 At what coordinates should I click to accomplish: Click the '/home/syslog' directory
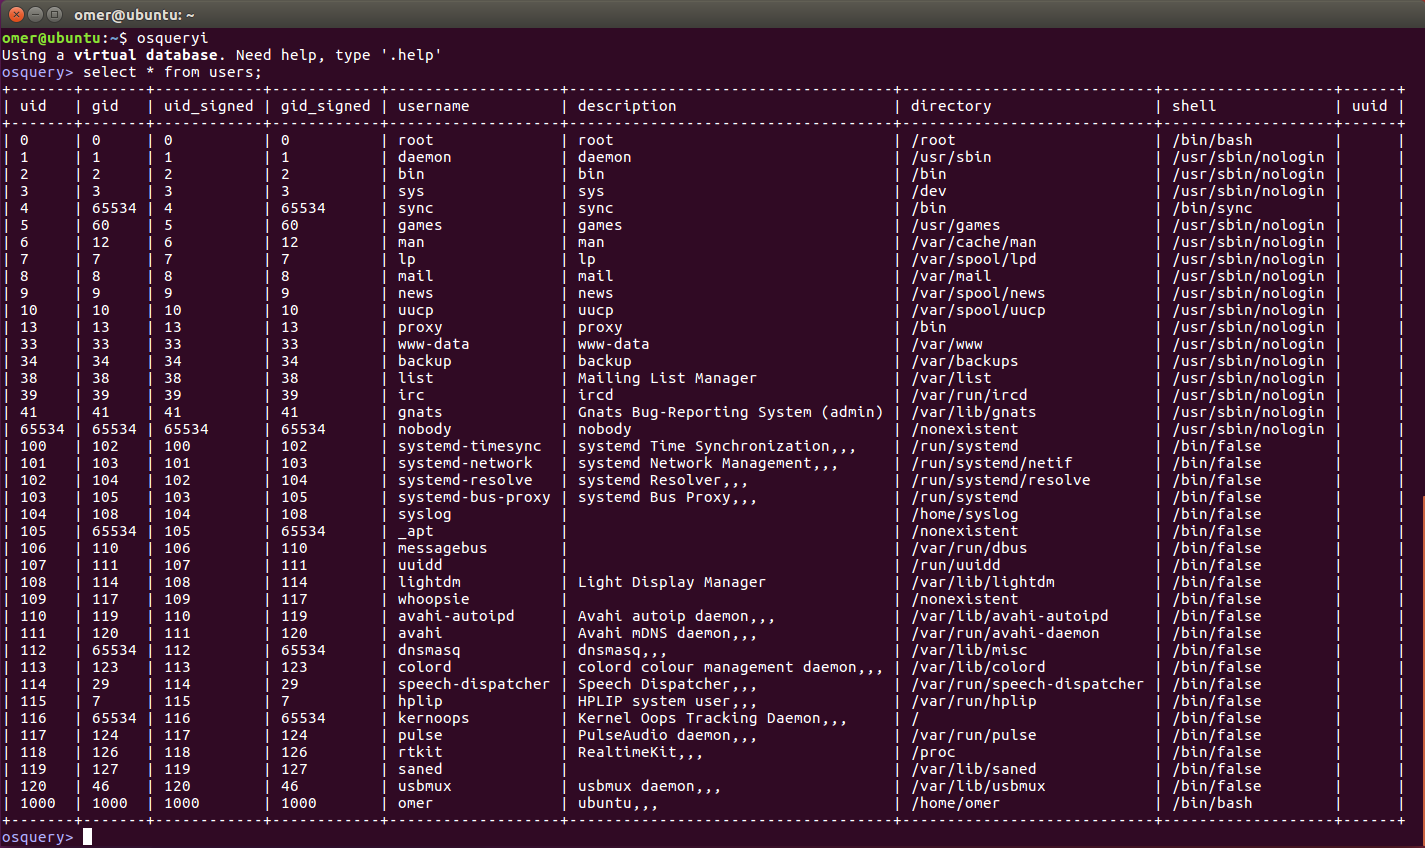(x=965, y=514)
